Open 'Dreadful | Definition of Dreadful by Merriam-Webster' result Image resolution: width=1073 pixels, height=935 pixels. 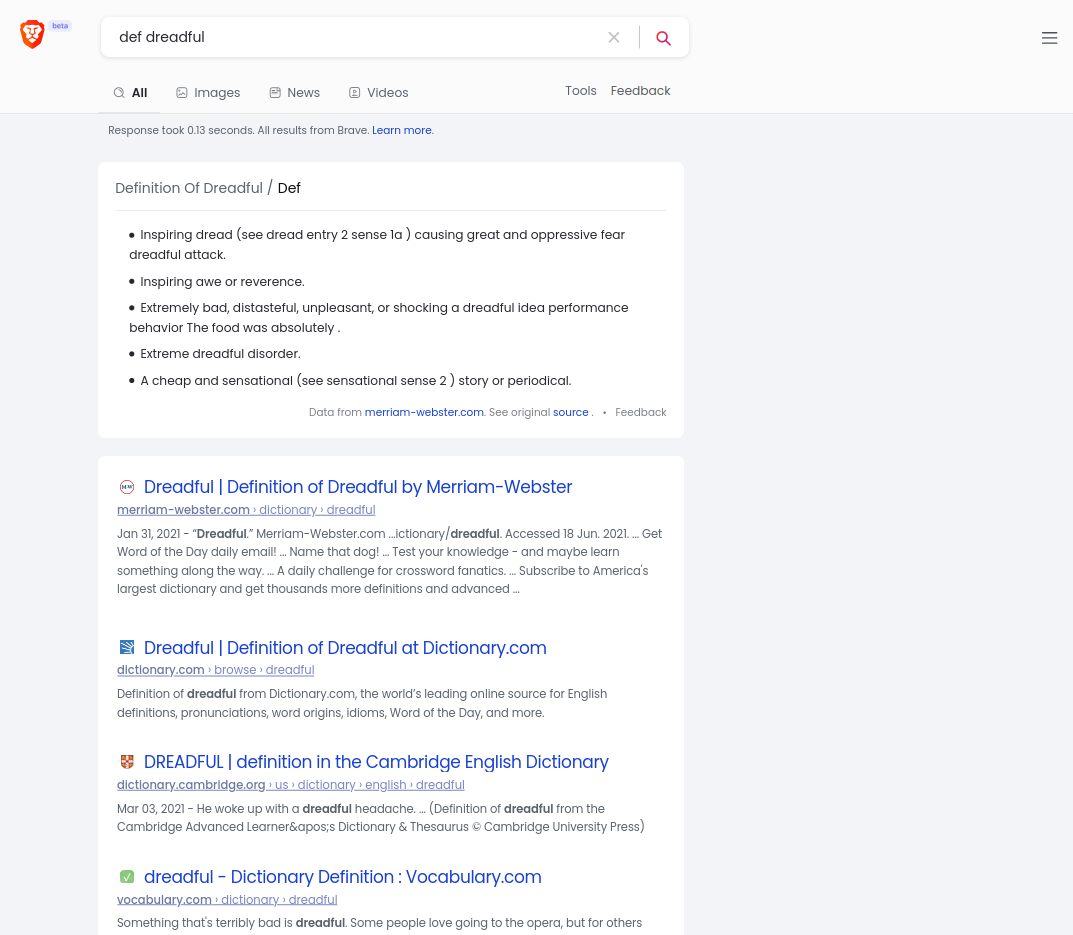(x=358, y=487)
